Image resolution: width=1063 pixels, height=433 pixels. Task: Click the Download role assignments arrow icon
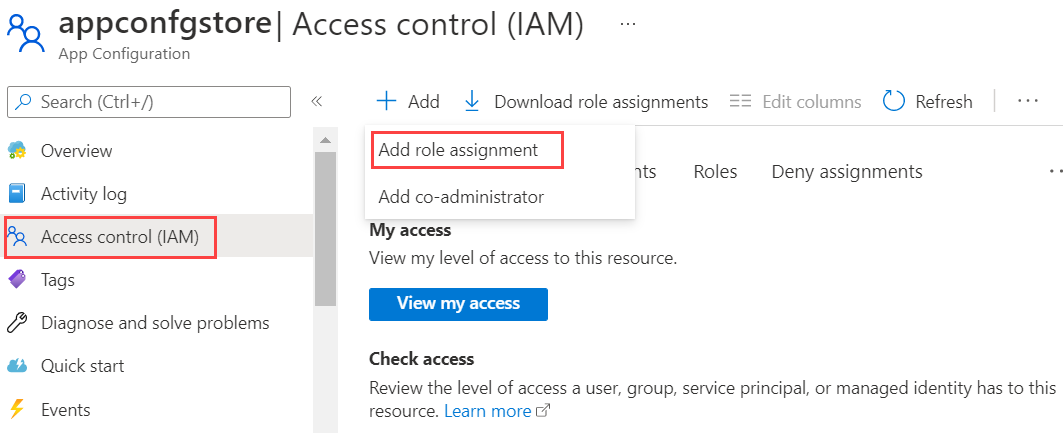(472, 101)
